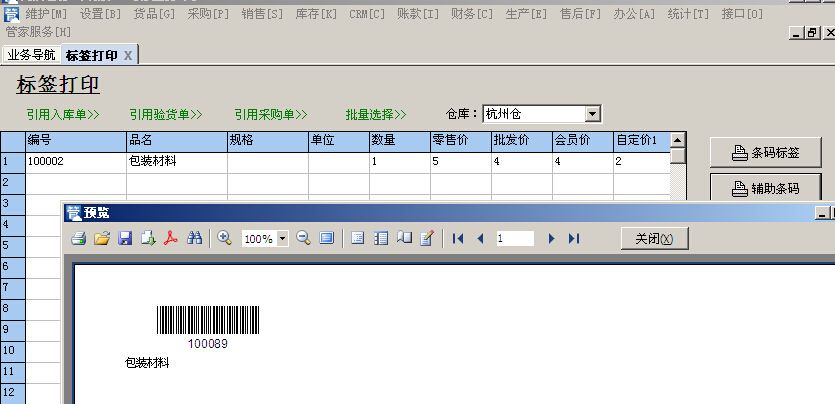The height and width of the screenshot is (404, 835).
Task: Zoom out of the preview page
Action: tap(304, 238)
